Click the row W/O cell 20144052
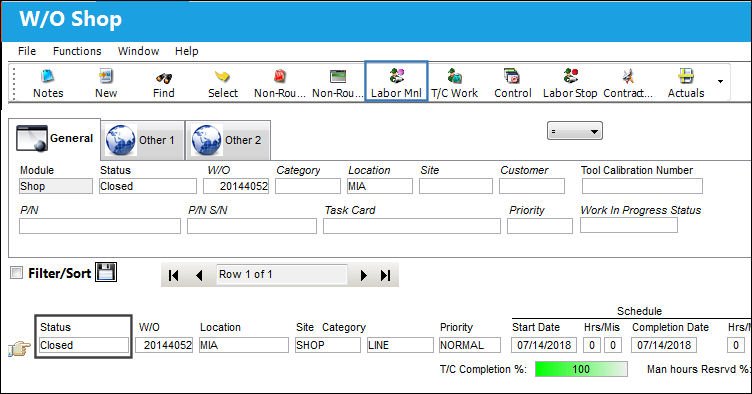Image resolution: width=752 pixels, height=394 pixels. (164, 345)
